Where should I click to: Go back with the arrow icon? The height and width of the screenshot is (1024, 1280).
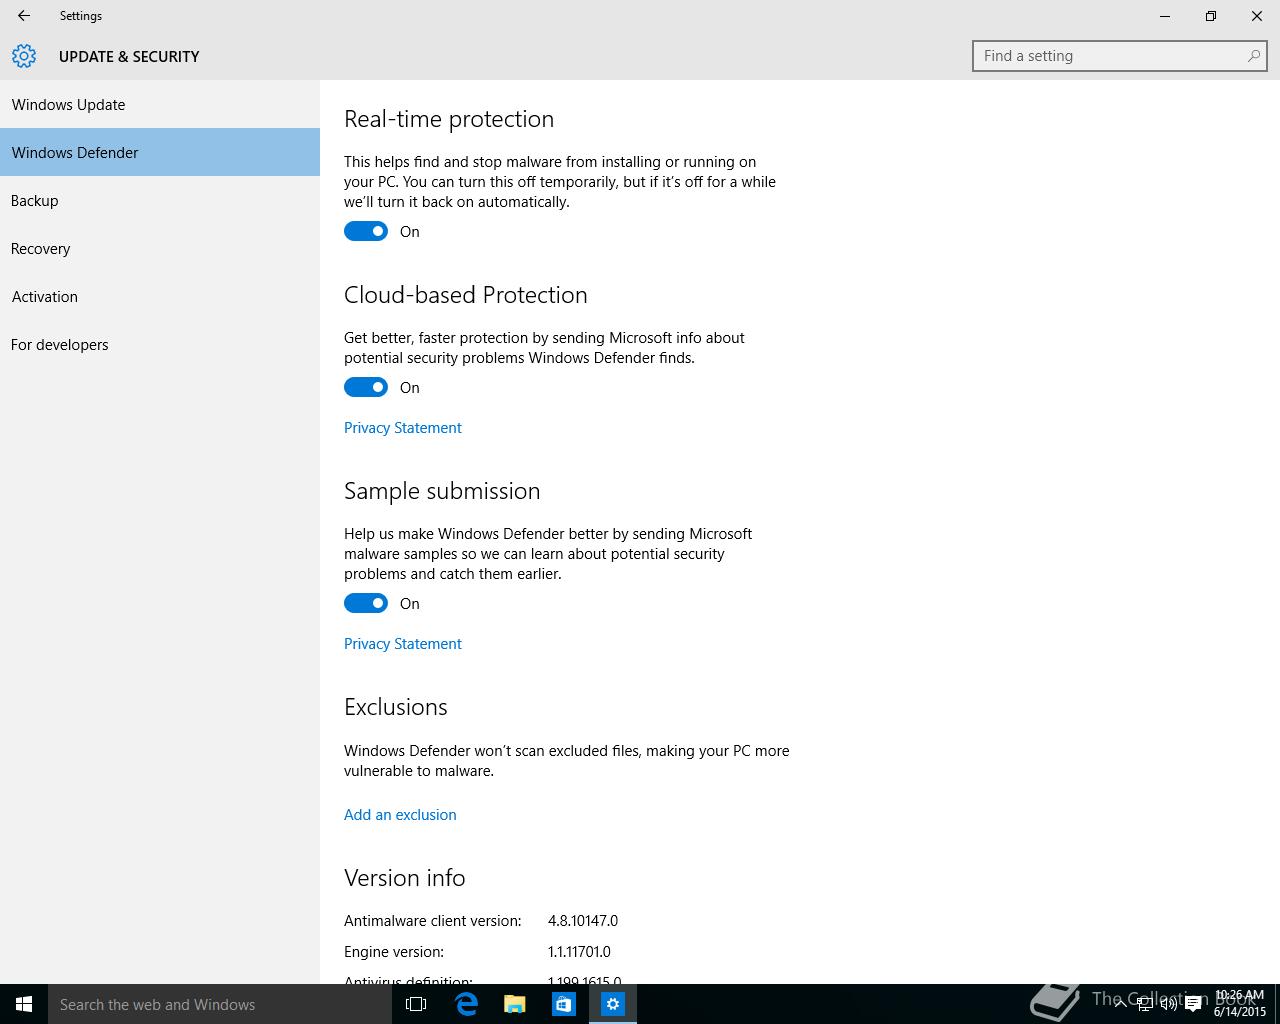point(24,16)
